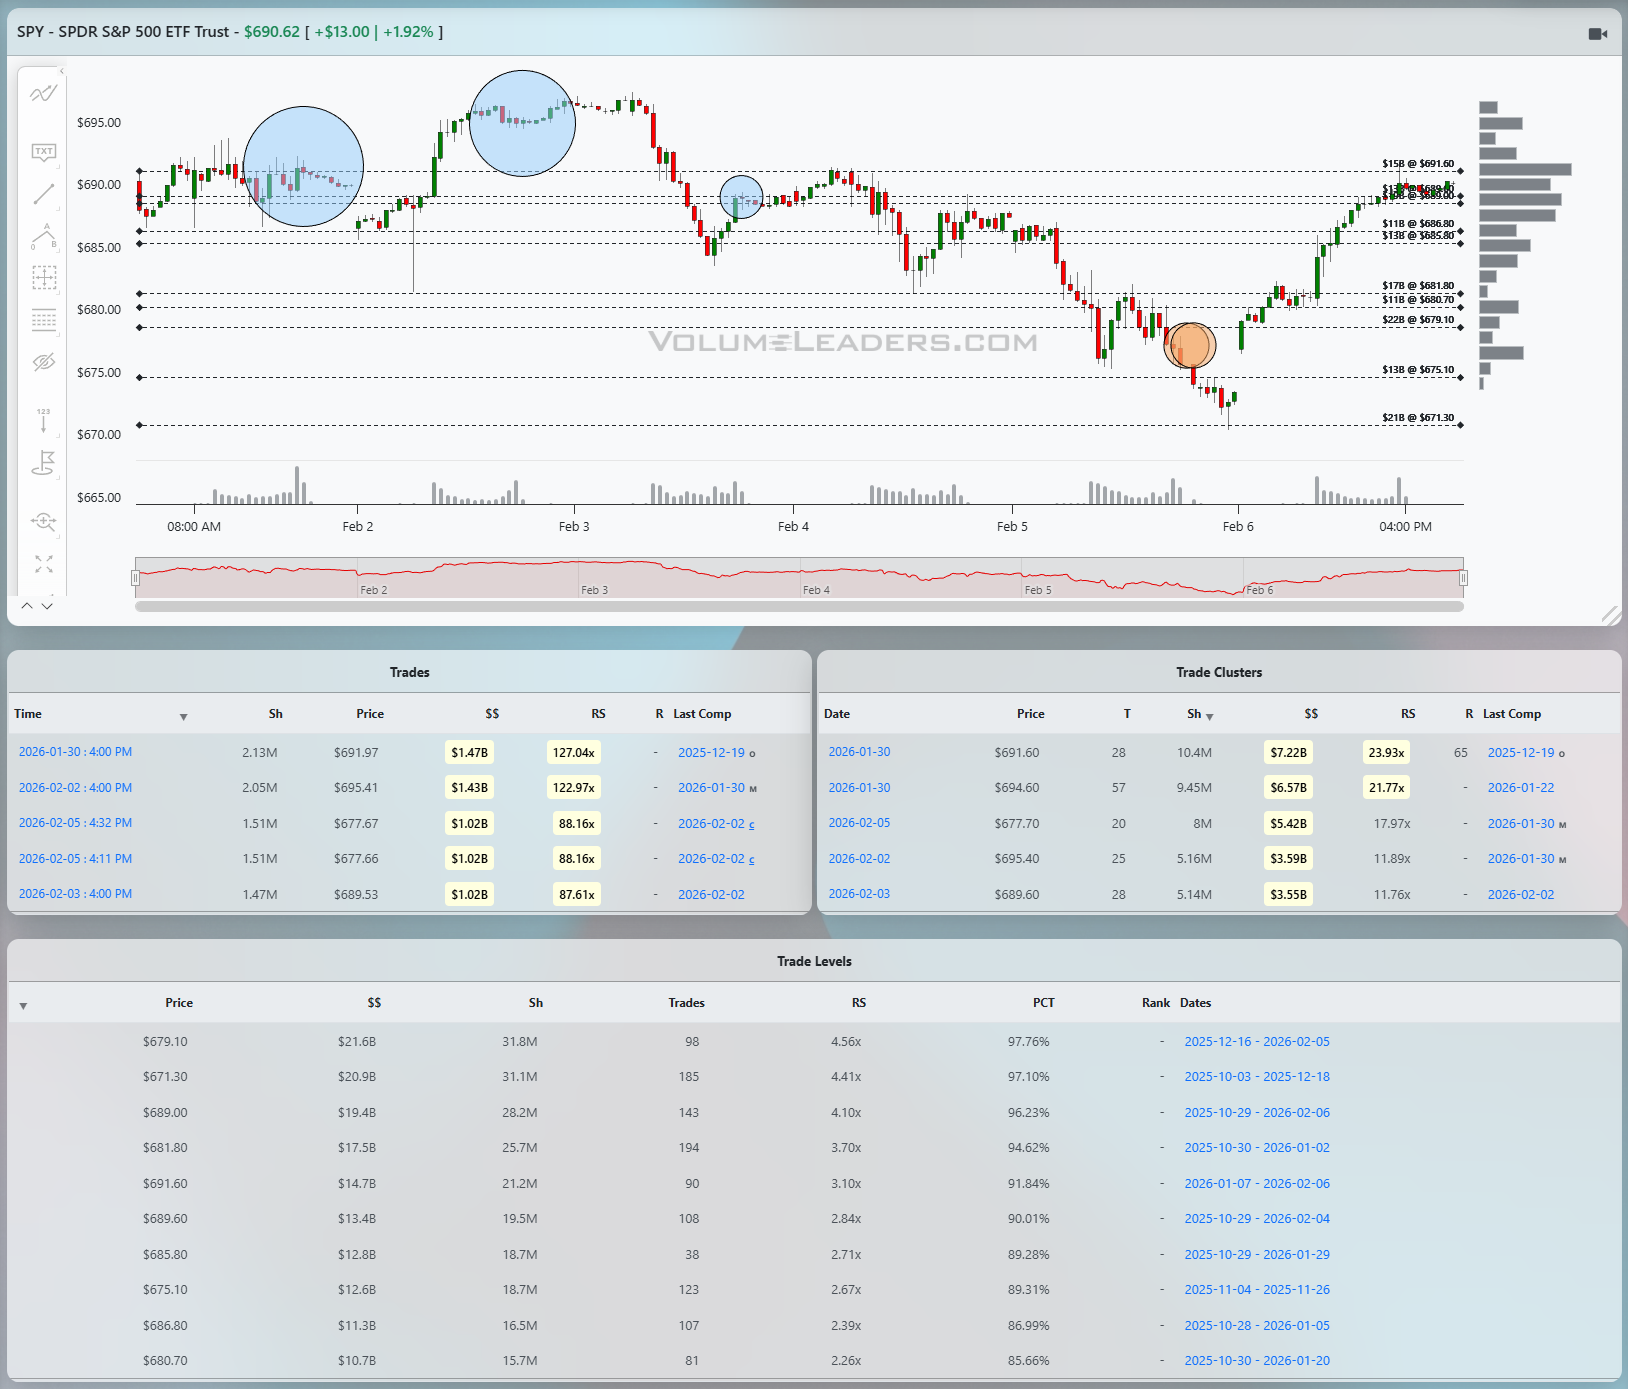Image resolution: width=1628 pixels, height=1389 pixels.
Task: Select the line drawing tool
Action: coord(43,194)
